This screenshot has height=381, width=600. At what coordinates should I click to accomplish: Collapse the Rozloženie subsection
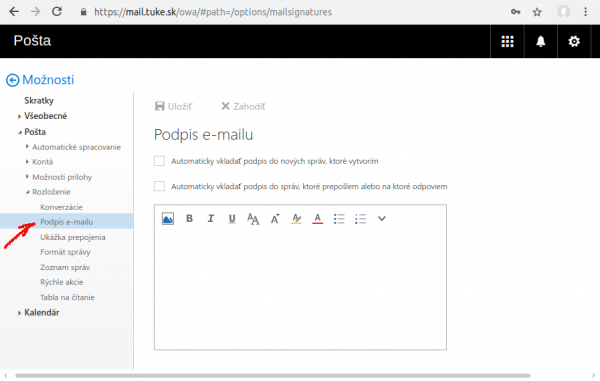coord(27,192)
